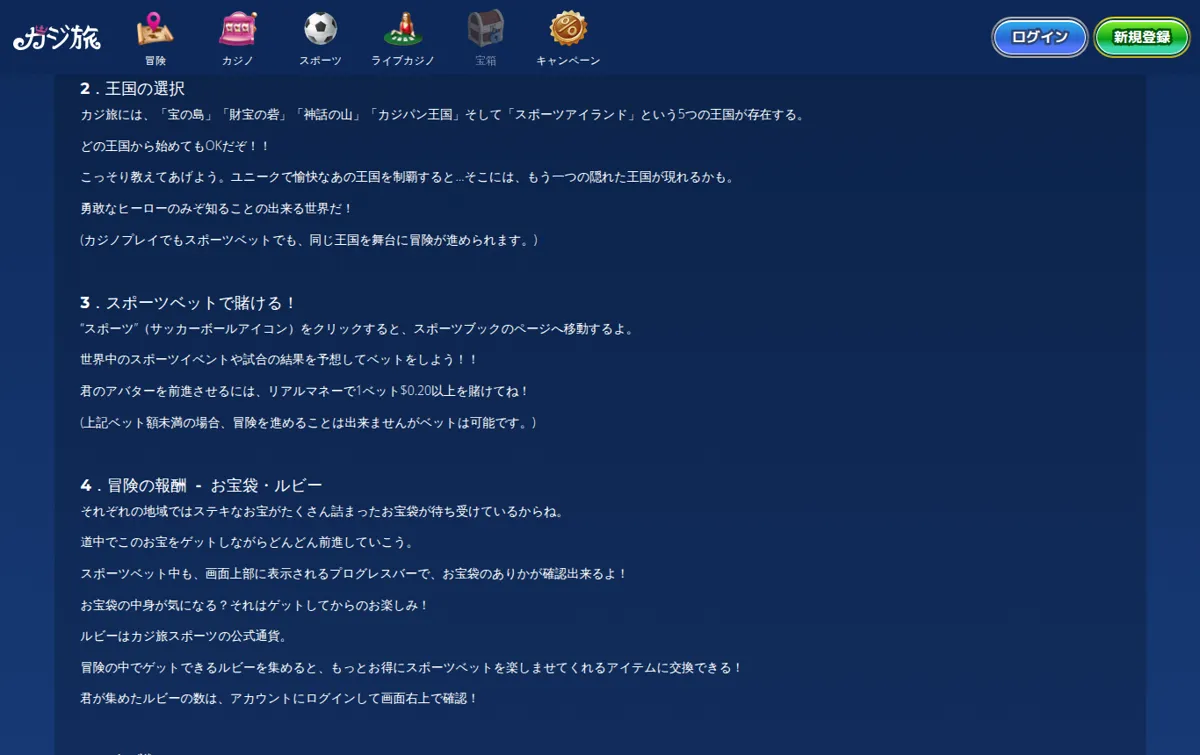Screen dimensions: 1200x755
Task: Select the カジノ menu label
Action: coord(238,61)
